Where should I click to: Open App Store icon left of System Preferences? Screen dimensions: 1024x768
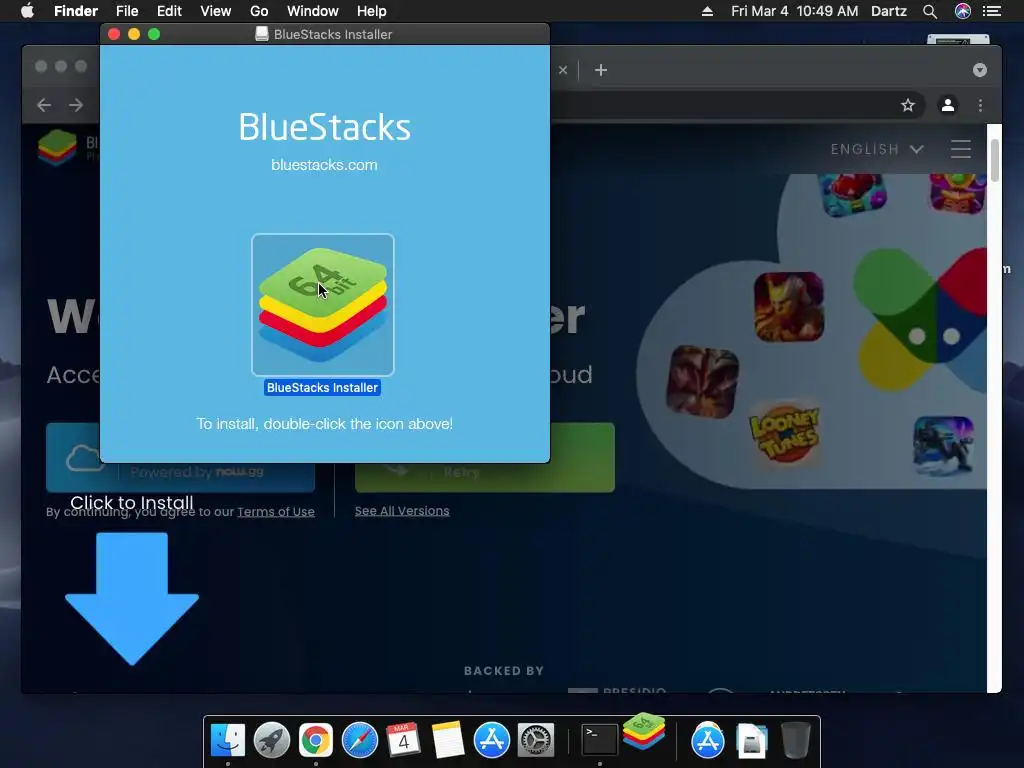point(492,740)
